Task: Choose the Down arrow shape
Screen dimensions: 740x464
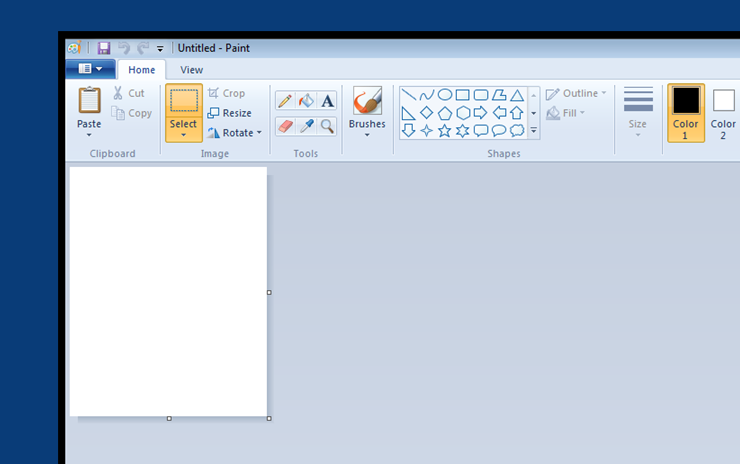Action: click(x=409, y=131)
